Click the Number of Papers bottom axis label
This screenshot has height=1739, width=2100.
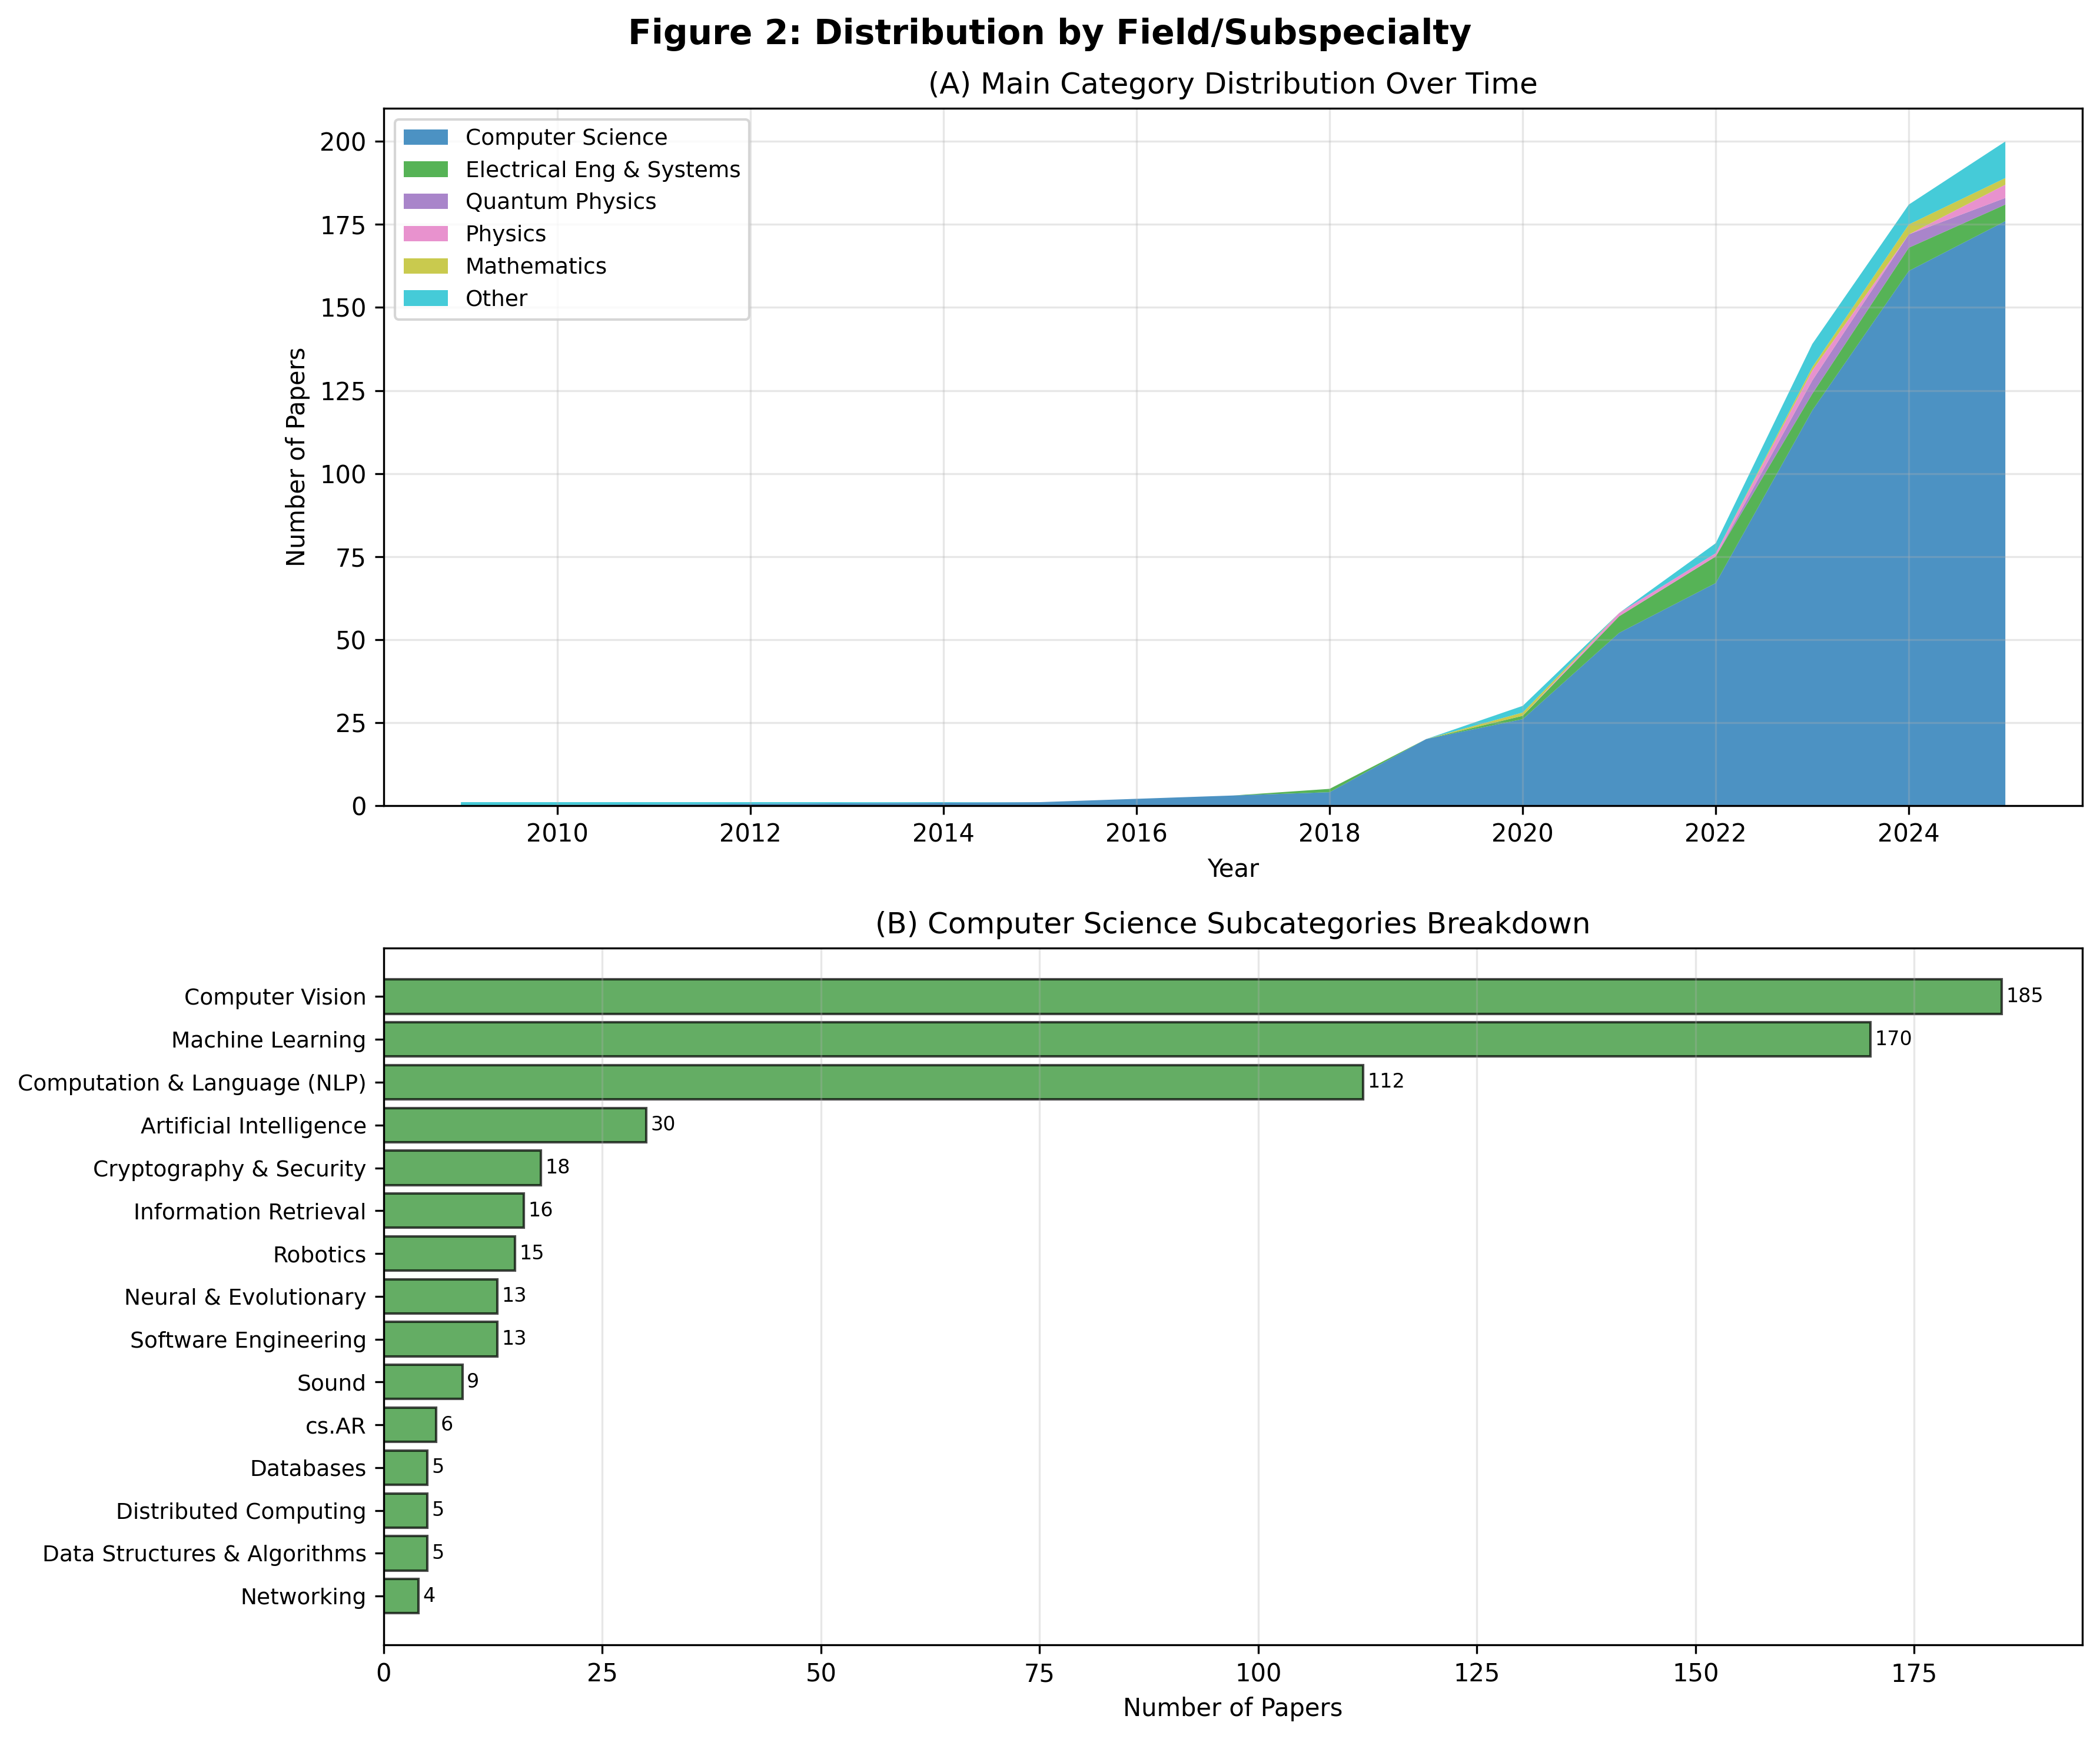[1232, 1708]
